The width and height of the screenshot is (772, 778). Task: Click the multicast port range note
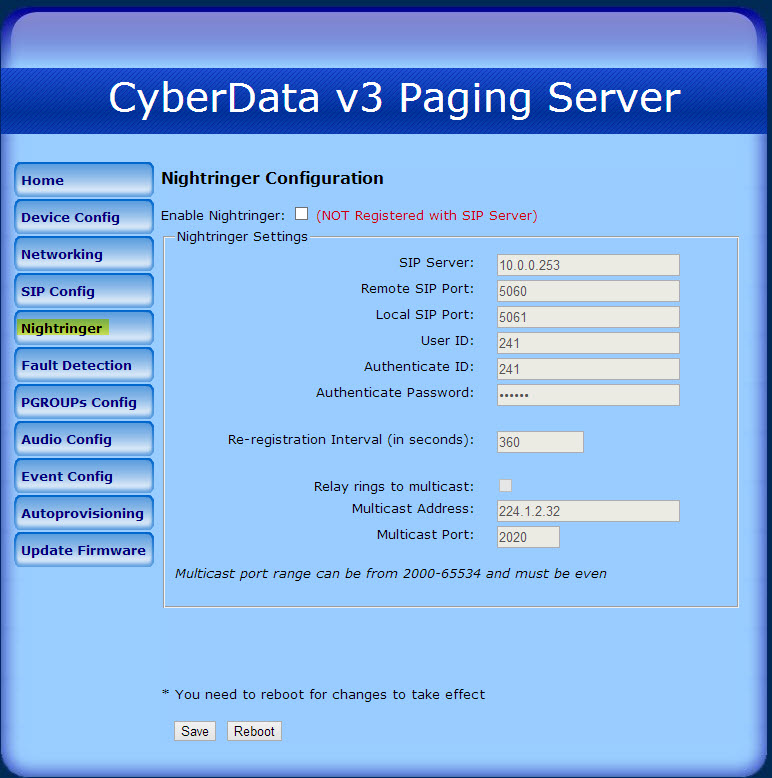click(x=390, y=574)
